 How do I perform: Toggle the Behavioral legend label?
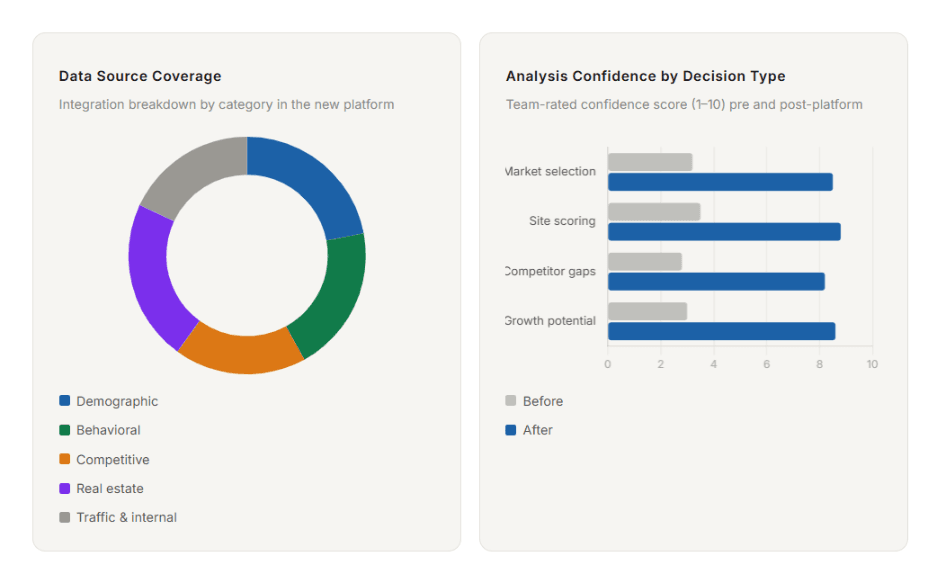click(x=108, y=430)
